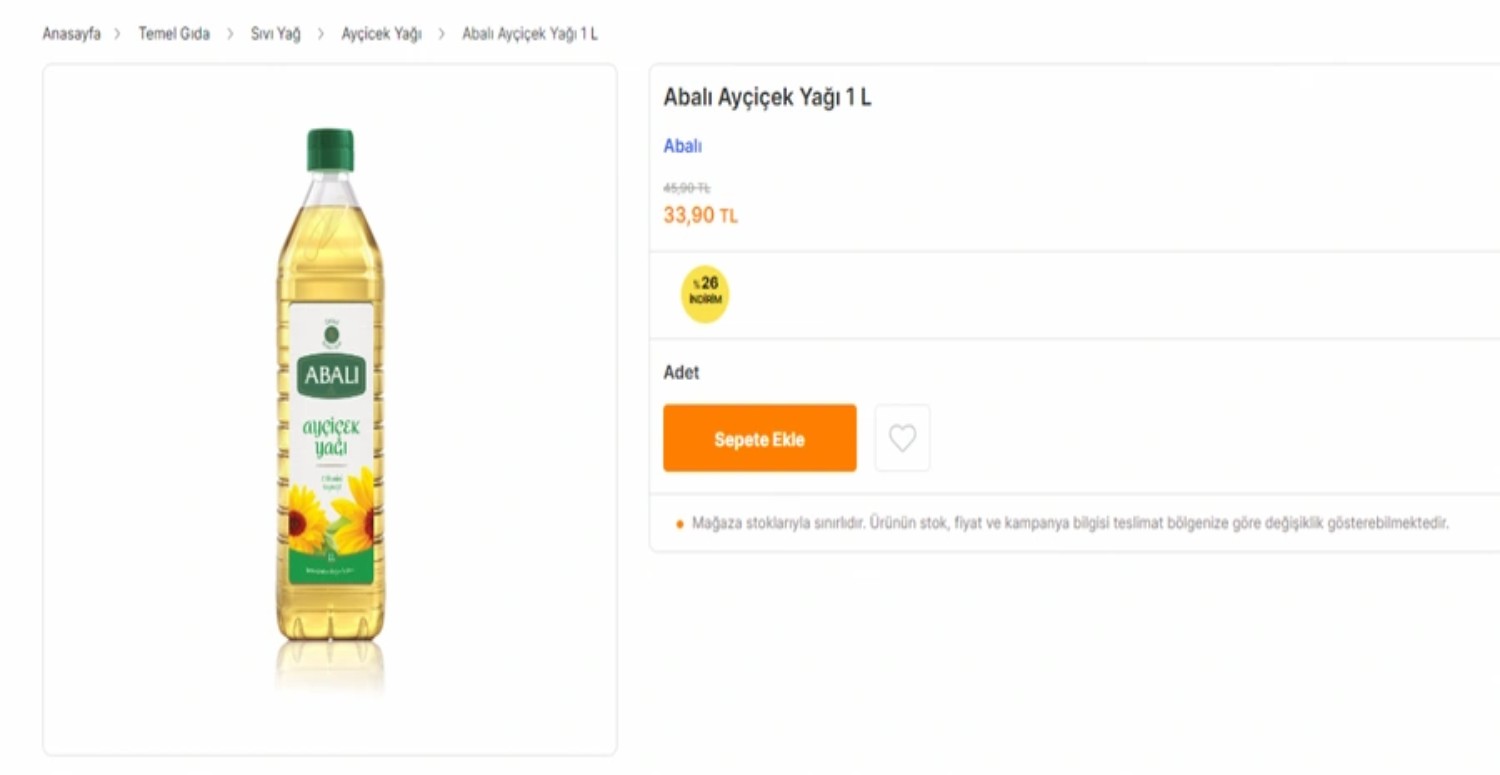The height and width of the screenshot is (775, 1500).
Task: Click the Abalı Ayçiçek Yağı 1 L breadcrumb
Action: click(530, 33)
